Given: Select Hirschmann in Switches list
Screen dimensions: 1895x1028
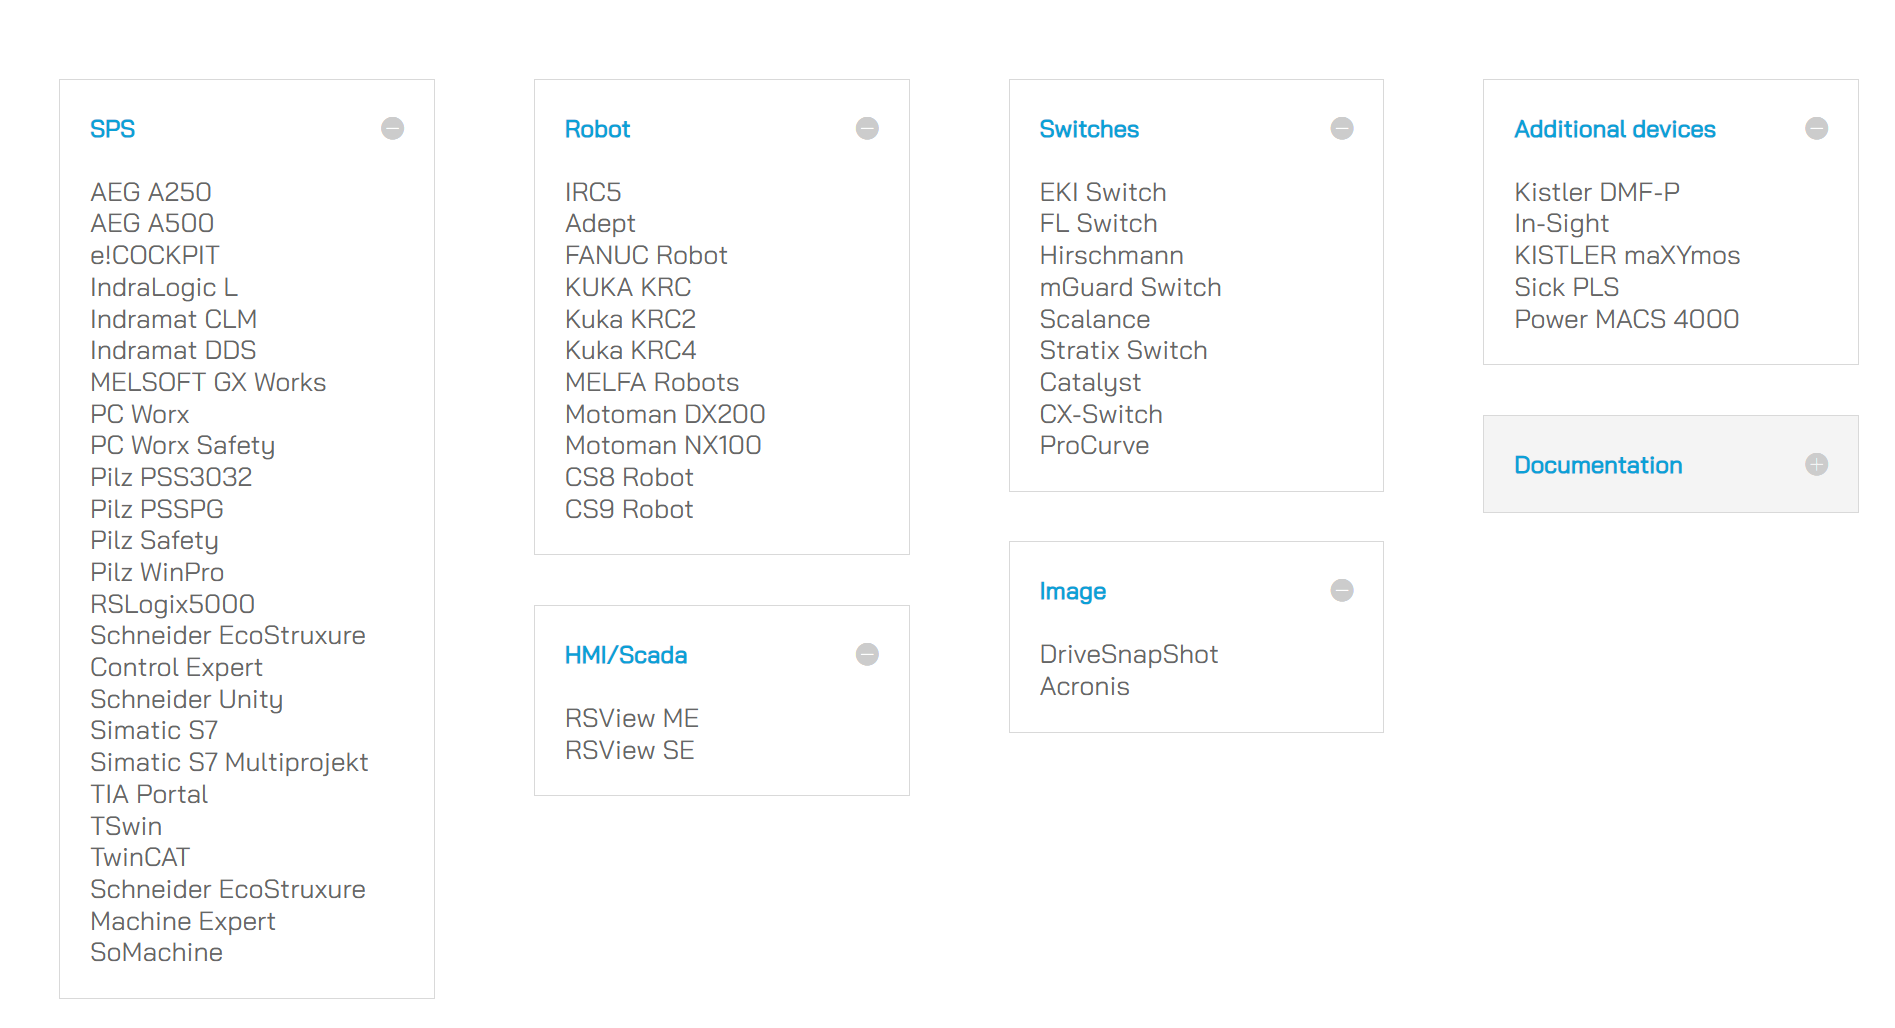Looking at the screenshot, I should pos(1111,255).
